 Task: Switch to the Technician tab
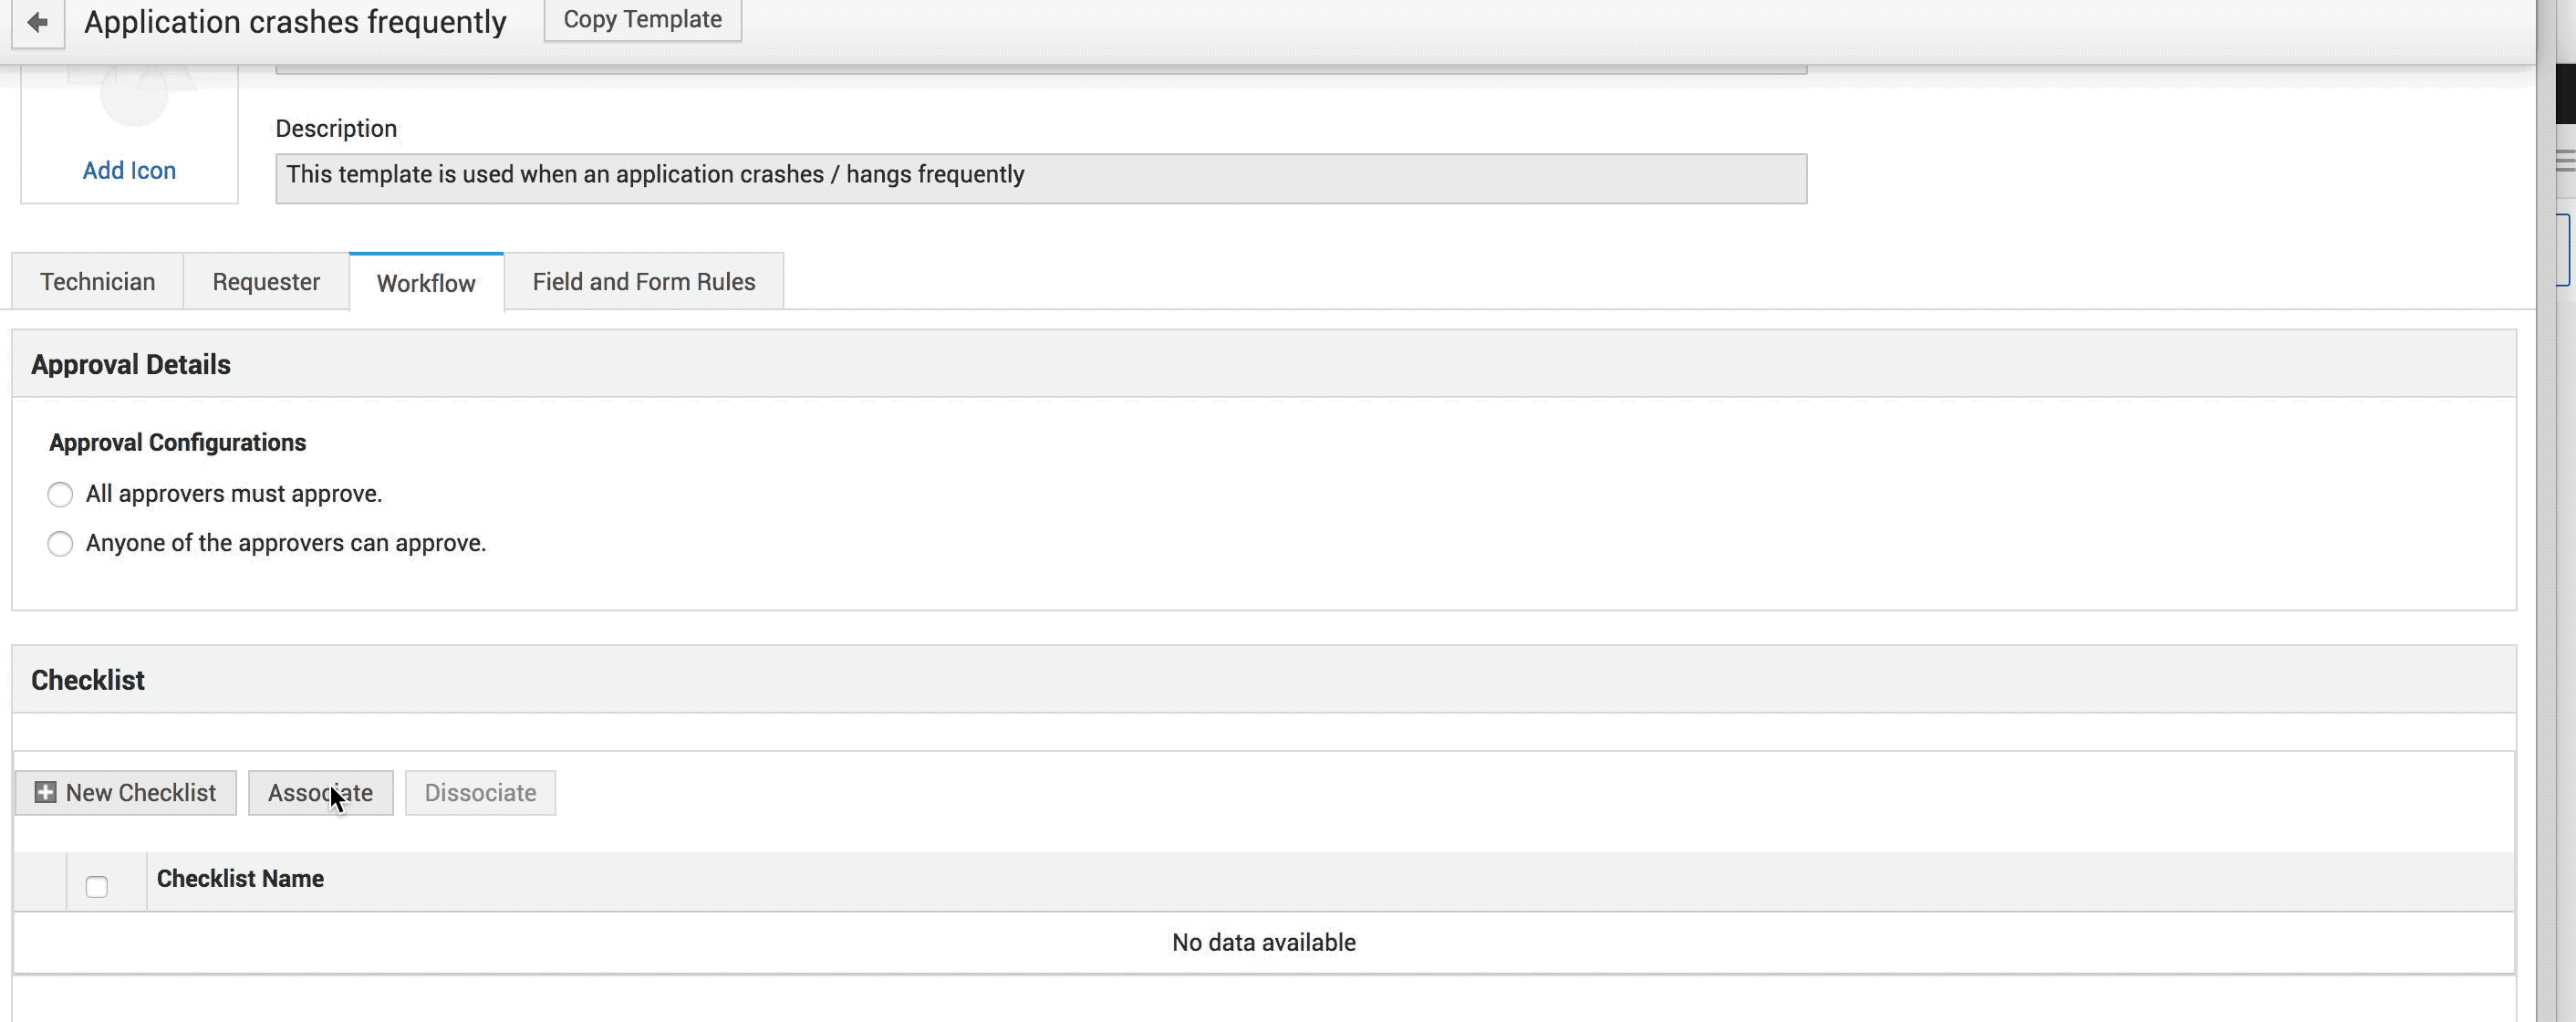pyautogui.click(x=97, y=282)
